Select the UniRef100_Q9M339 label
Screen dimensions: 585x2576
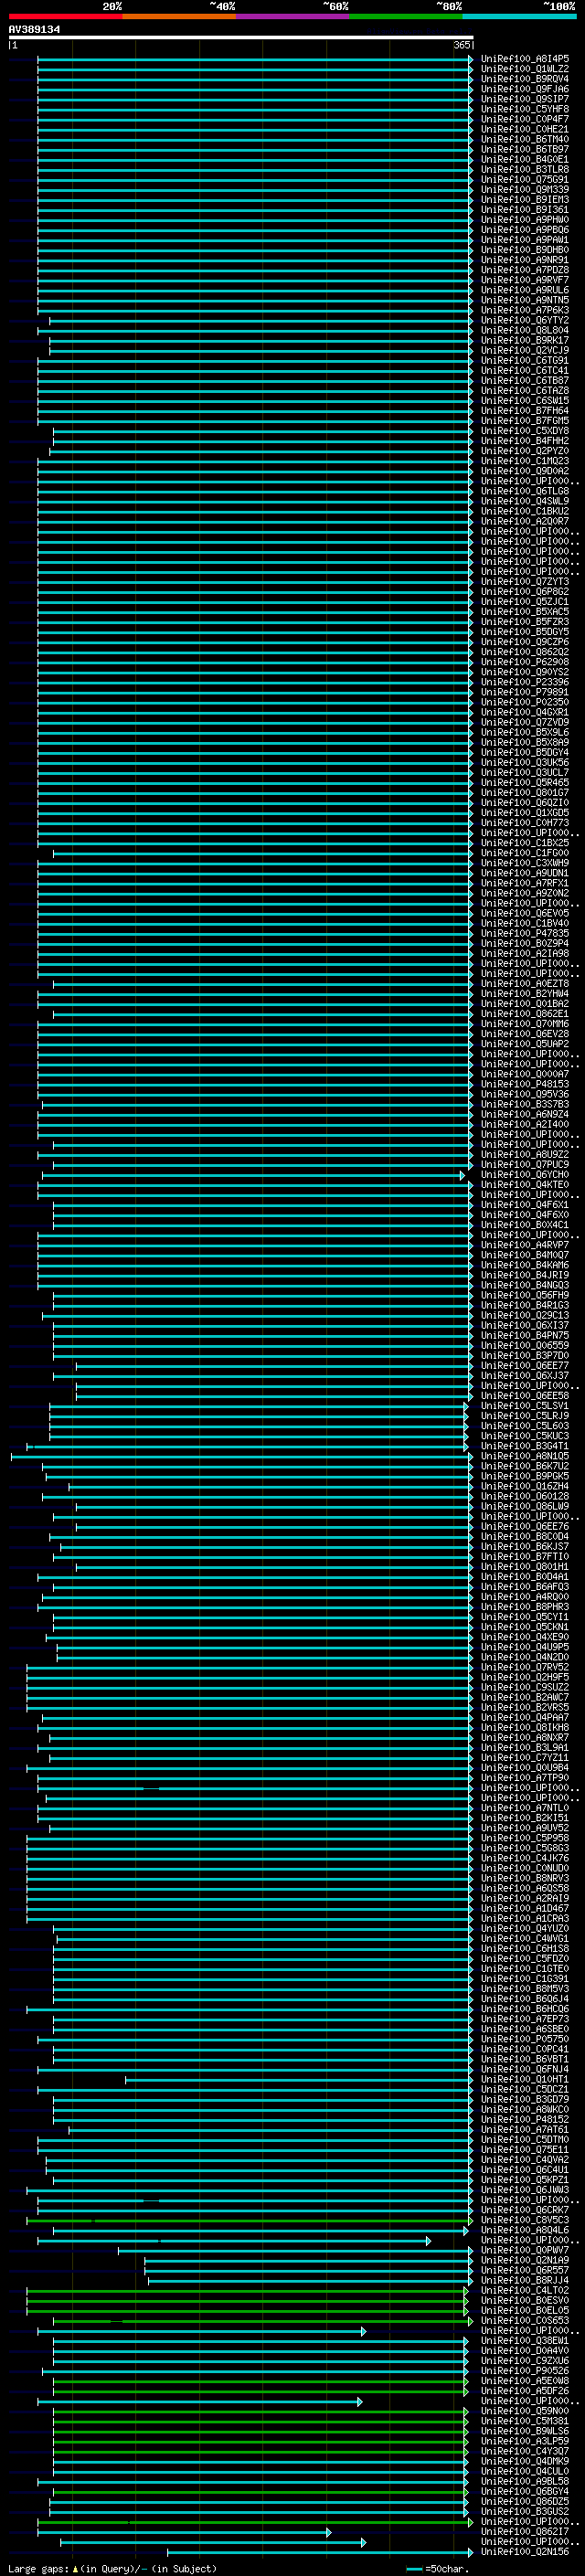click(x=525, y=189)
